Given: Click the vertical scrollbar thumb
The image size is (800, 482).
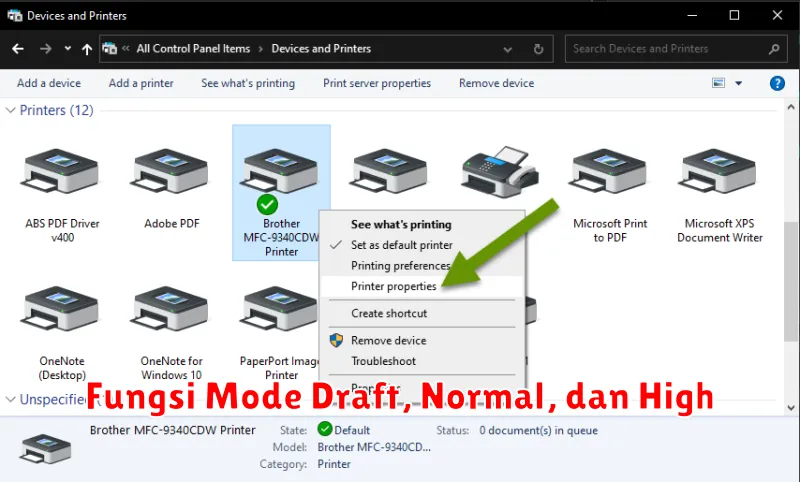Looking at the screenshot, I should [790, 281].
